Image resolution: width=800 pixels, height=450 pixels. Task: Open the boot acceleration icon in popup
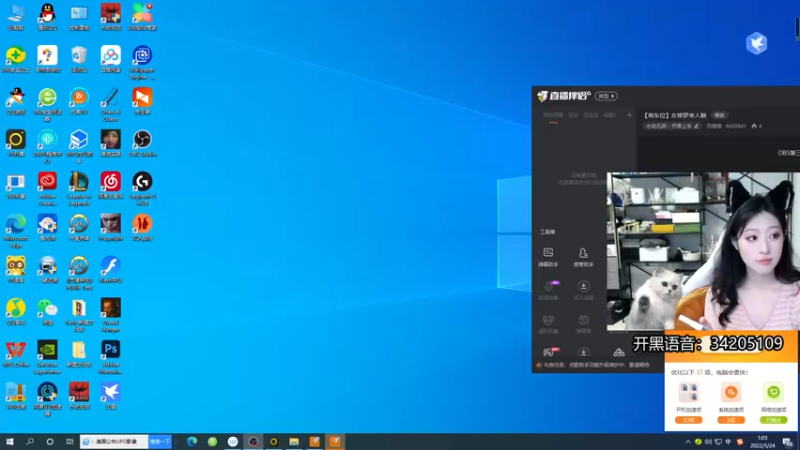688,392
